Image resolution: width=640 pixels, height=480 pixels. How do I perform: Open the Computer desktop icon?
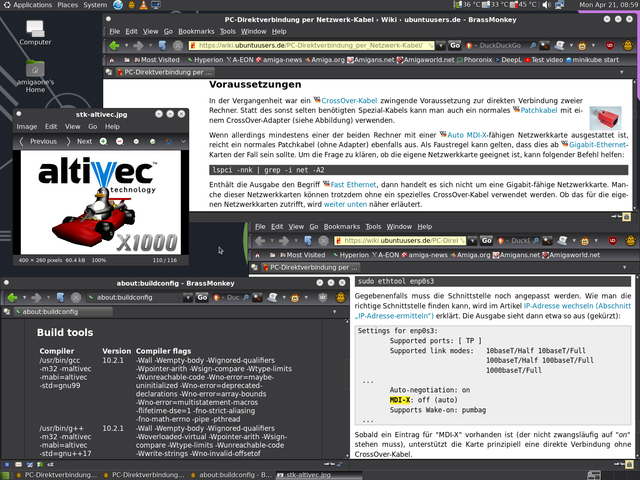(35, 33)
